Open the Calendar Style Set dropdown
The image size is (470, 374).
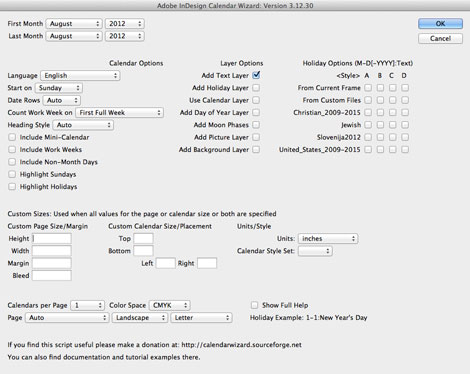tap(315, 251)
